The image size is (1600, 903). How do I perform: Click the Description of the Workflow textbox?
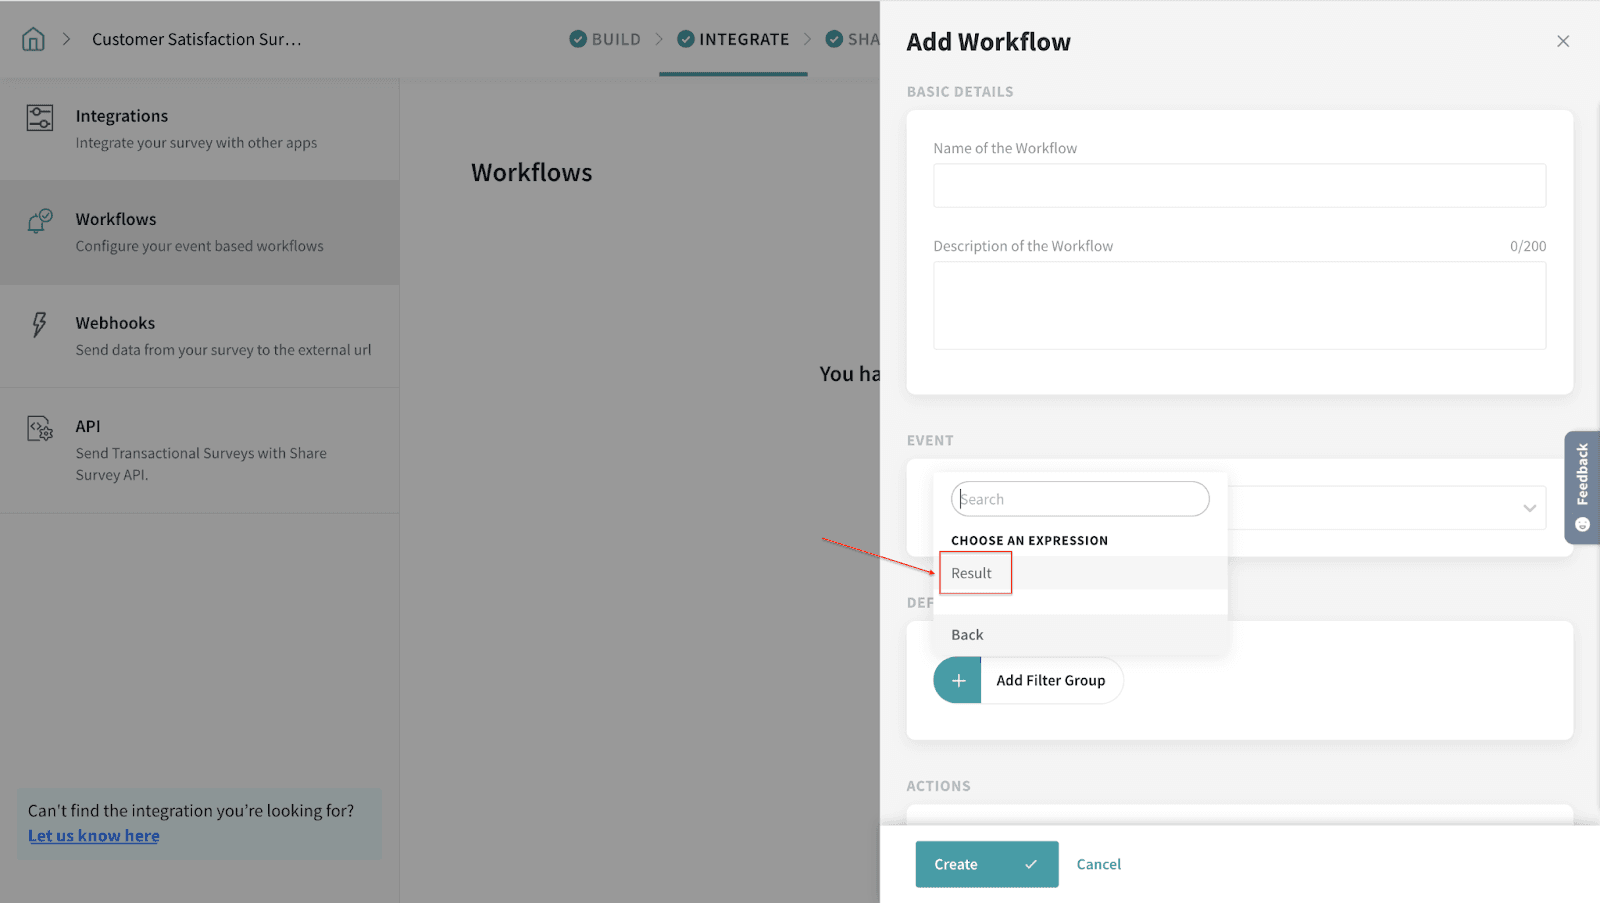click(1239, 305)
